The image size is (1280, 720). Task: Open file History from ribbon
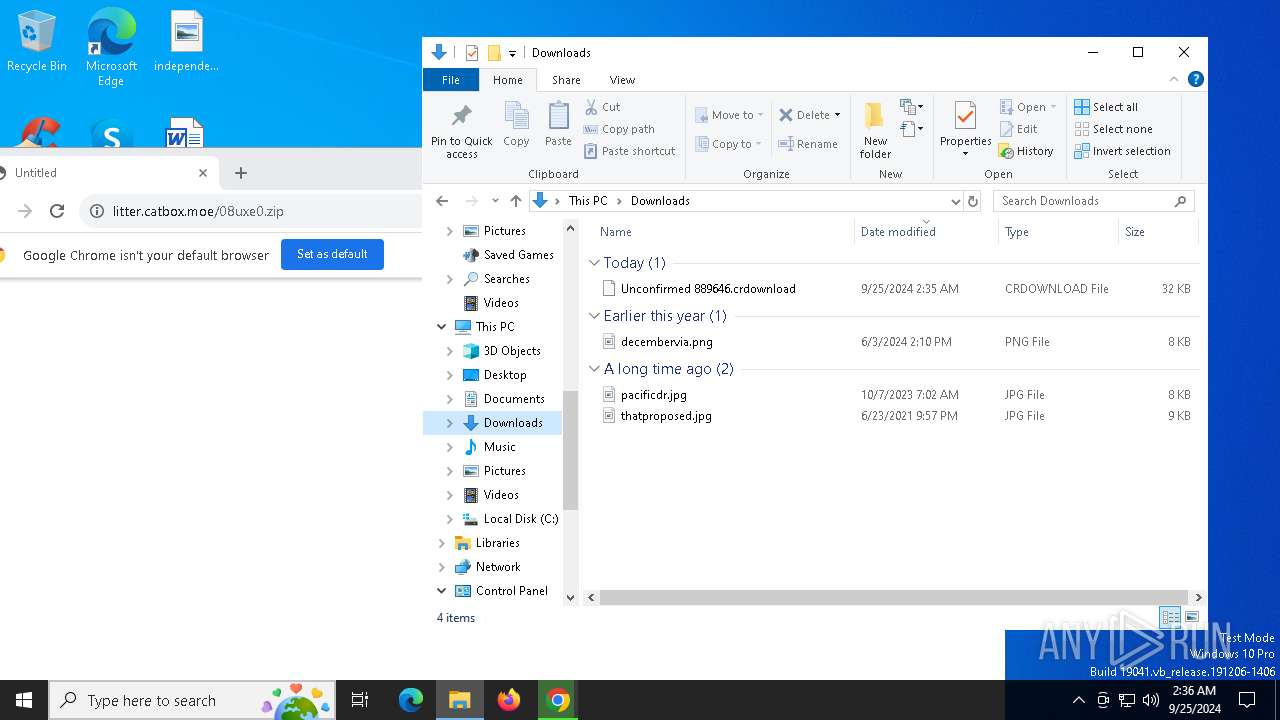pos(1027,151)
